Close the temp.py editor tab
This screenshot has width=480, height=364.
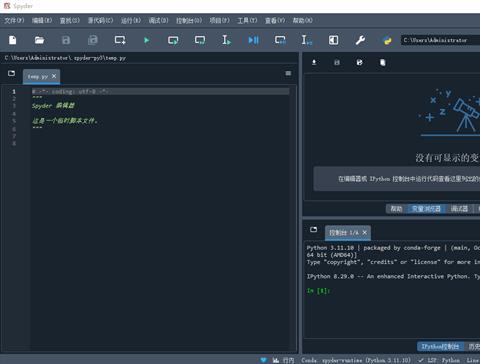(54, 76)
